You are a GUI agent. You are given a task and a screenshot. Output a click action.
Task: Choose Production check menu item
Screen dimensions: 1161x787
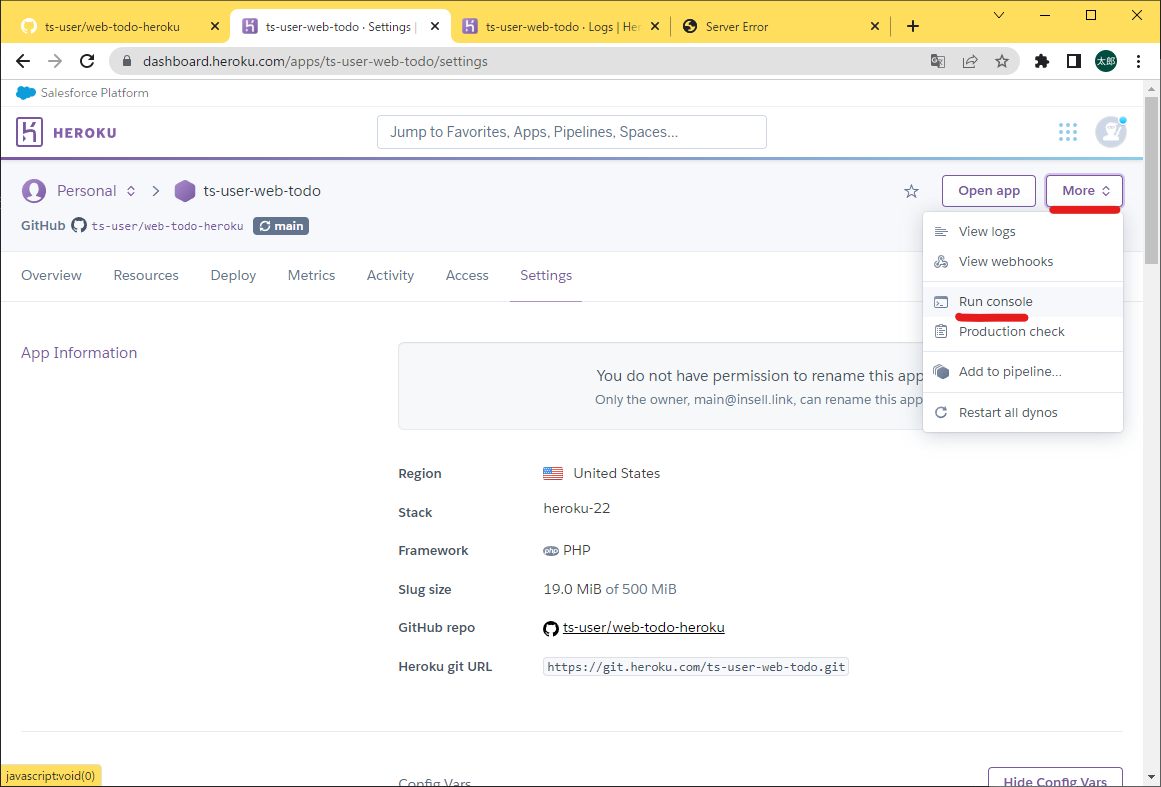(1023, 332)
